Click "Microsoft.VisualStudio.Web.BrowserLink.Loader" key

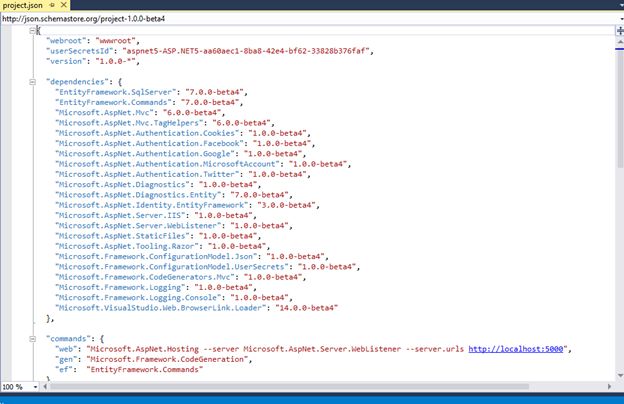pyautogui.click(x=160, y=308)
